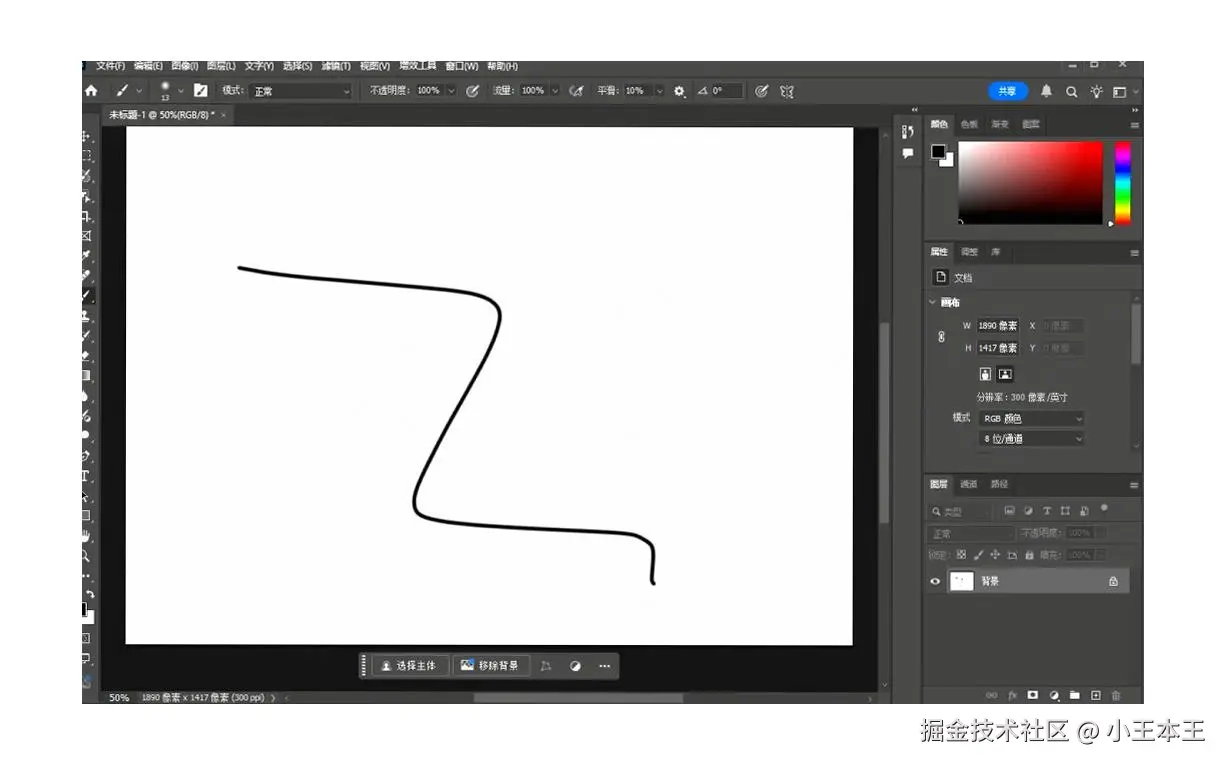
Task: Click the canvas width W field
Action: click(998, 326)
